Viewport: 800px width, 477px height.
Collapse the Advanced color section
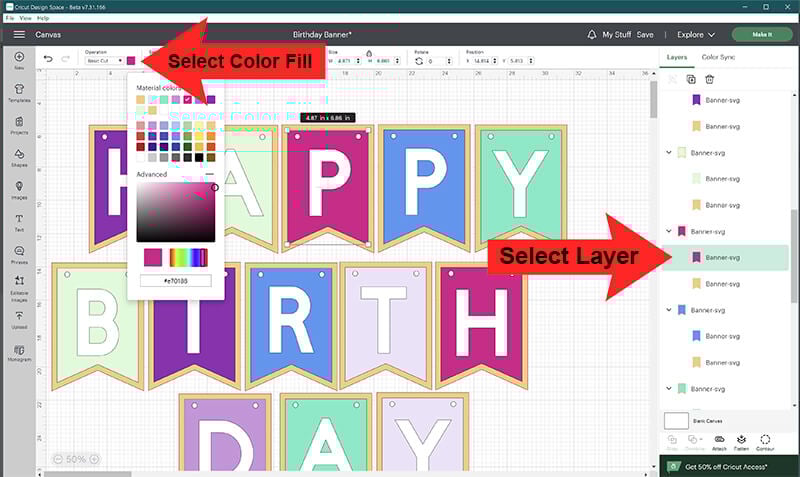click(209, 174)
